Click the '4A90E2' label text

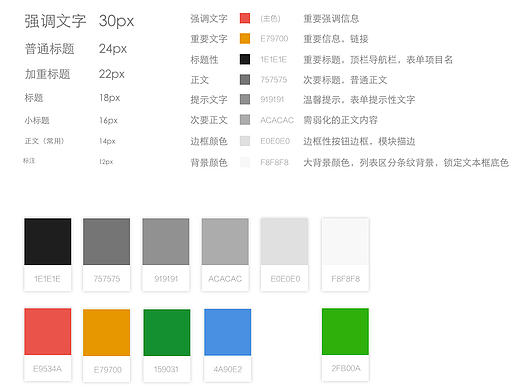pos(228,369)
